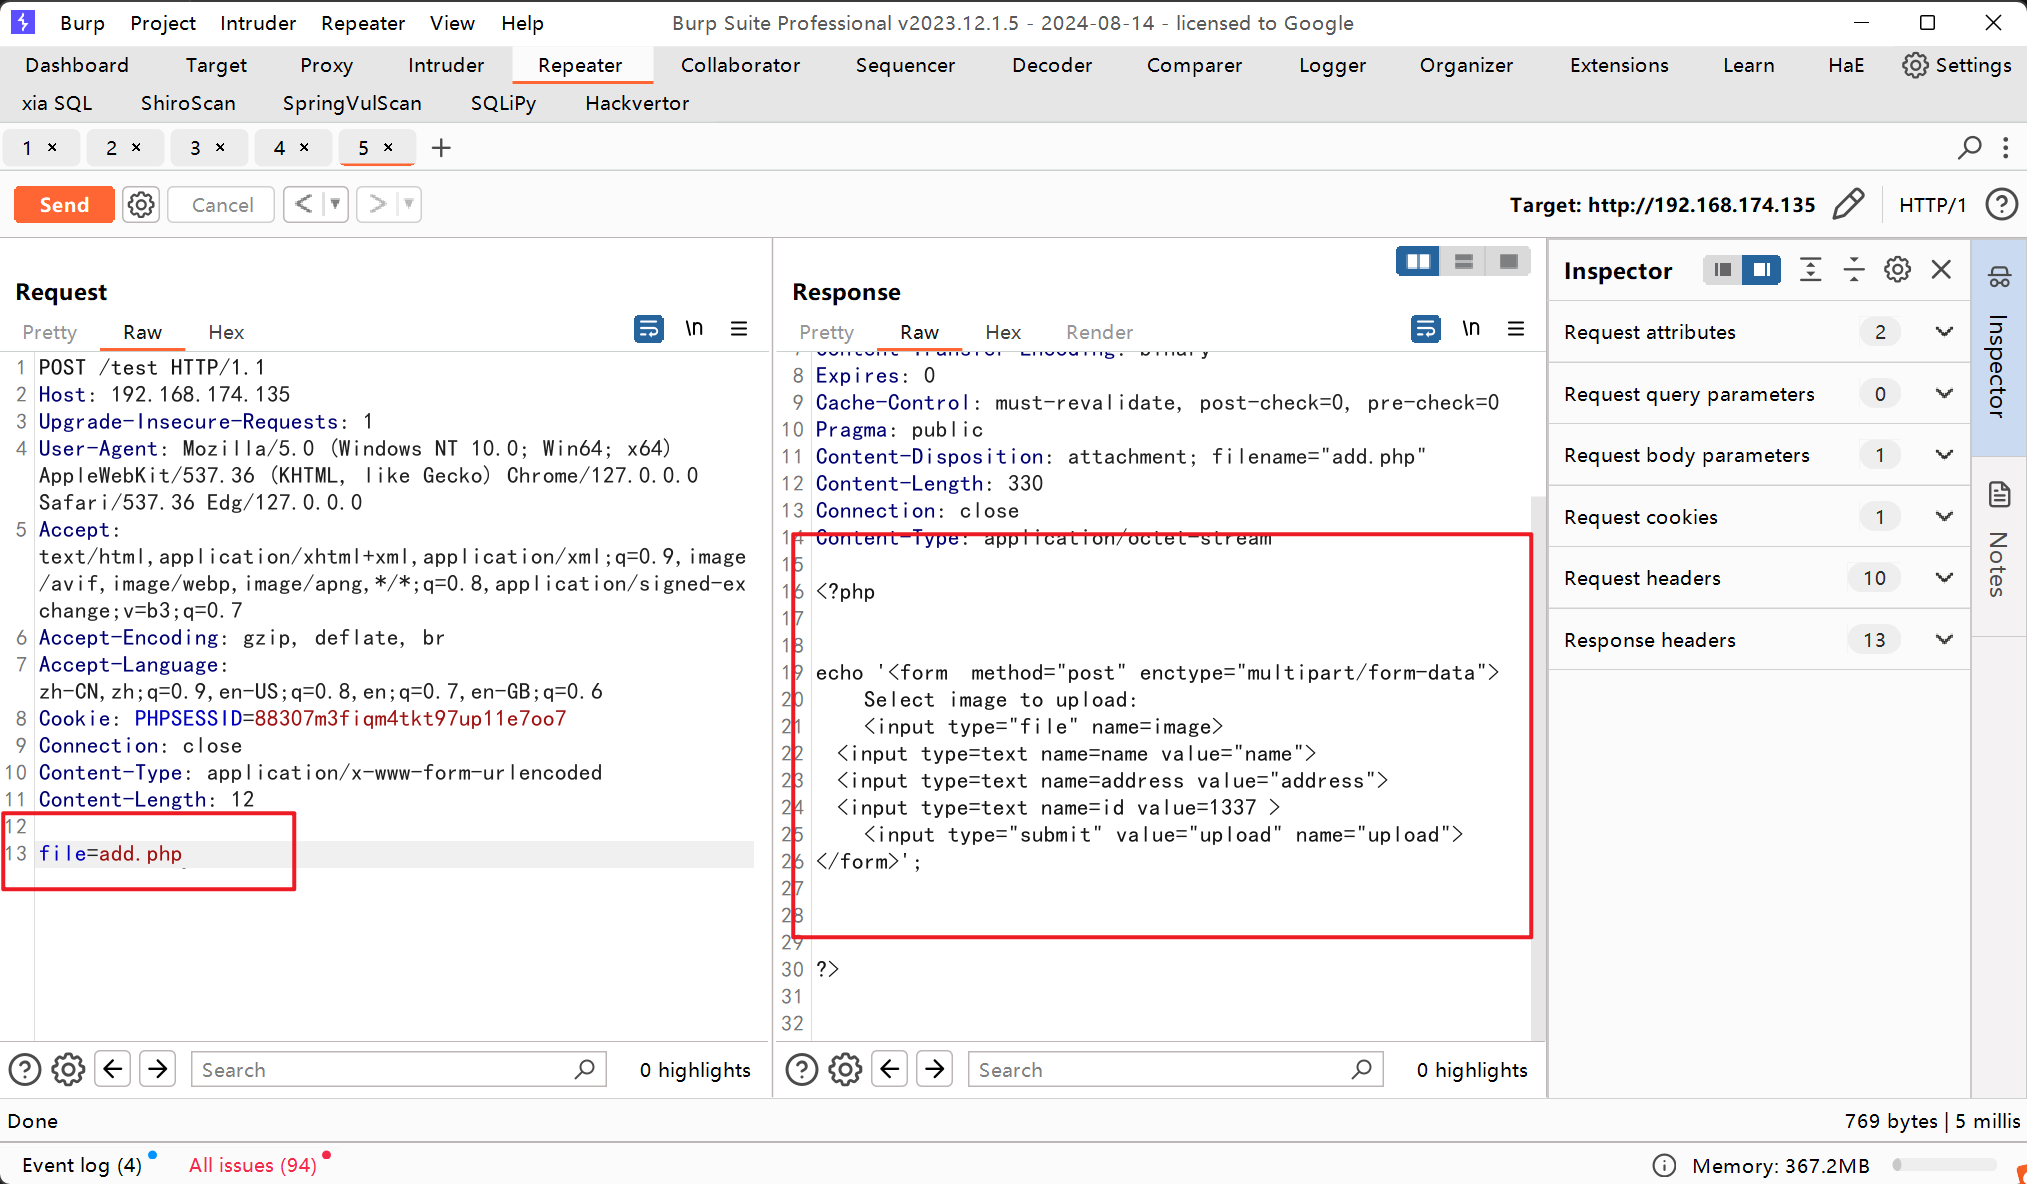Open Repeater help question icon
The height and width of the screenshot is (1184, 2027).
tap(2001, 204)
